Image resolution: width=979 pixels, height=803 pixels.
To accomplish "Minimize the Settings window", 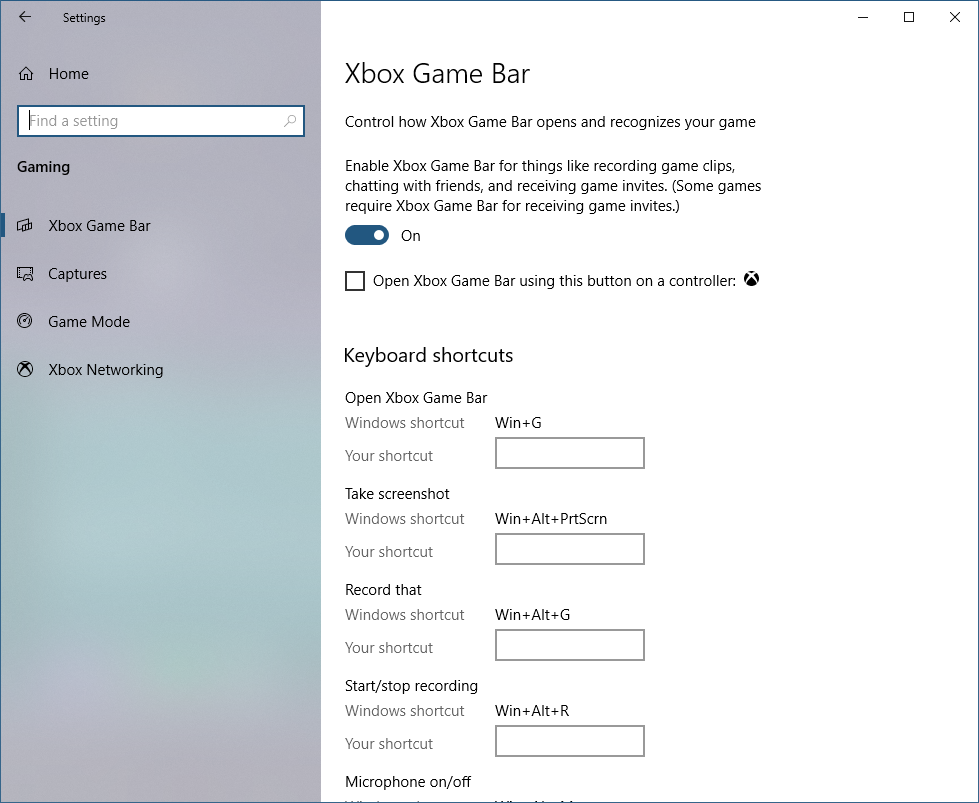I will [x=863, y=17].
